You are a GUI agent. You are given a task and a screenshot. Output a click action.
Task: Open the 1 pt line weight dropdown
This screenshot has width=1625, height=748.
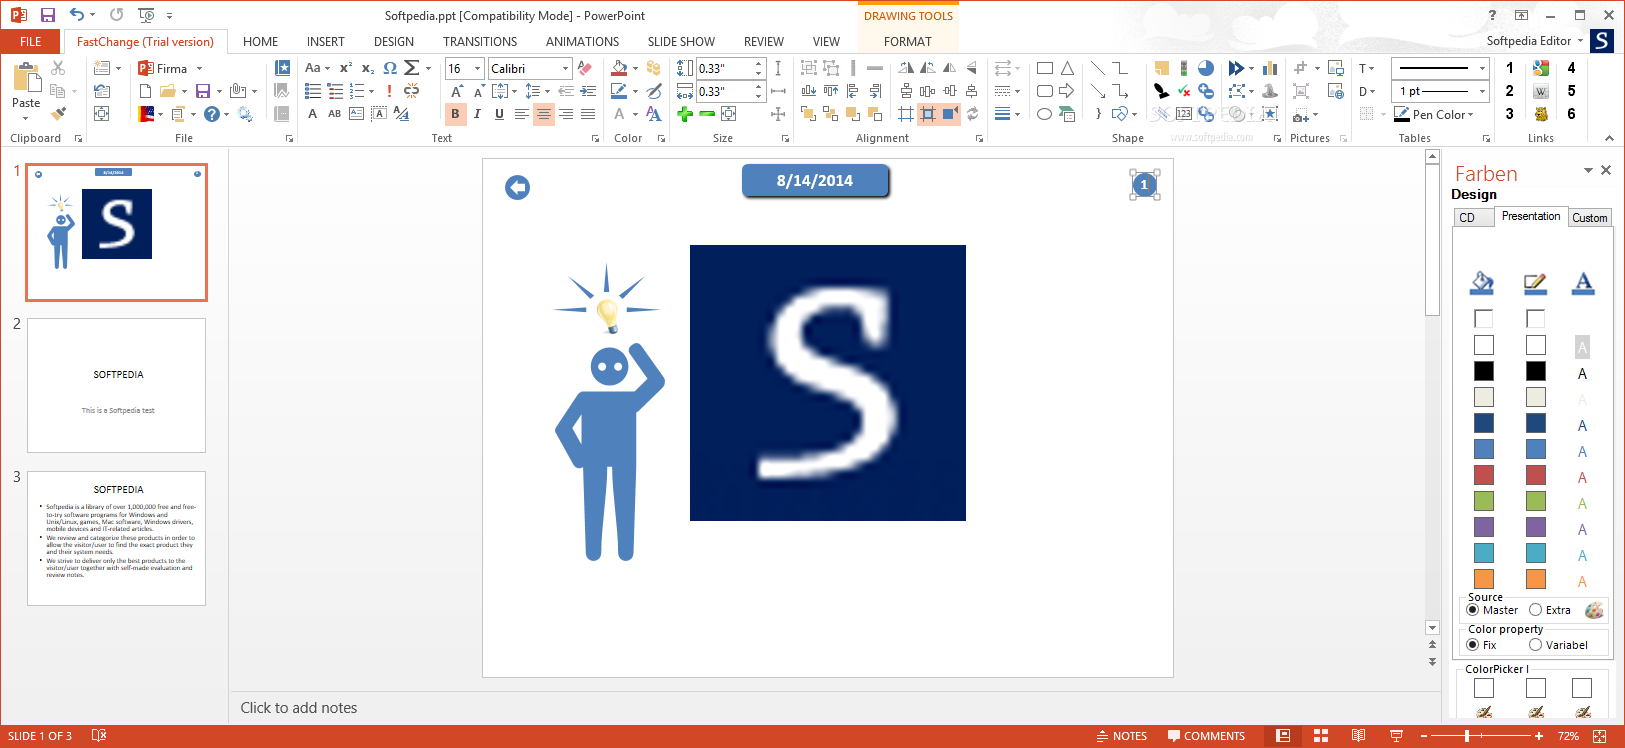pyautogui.click(x=1482, y=91)
